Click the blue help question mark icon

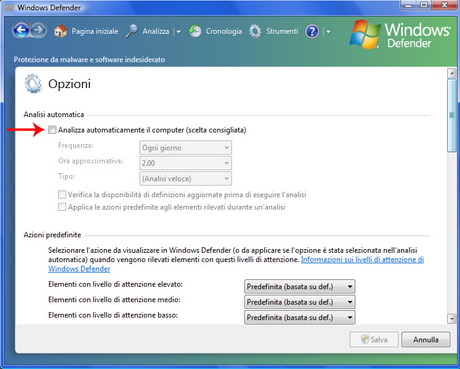click(x=312, y=32)
